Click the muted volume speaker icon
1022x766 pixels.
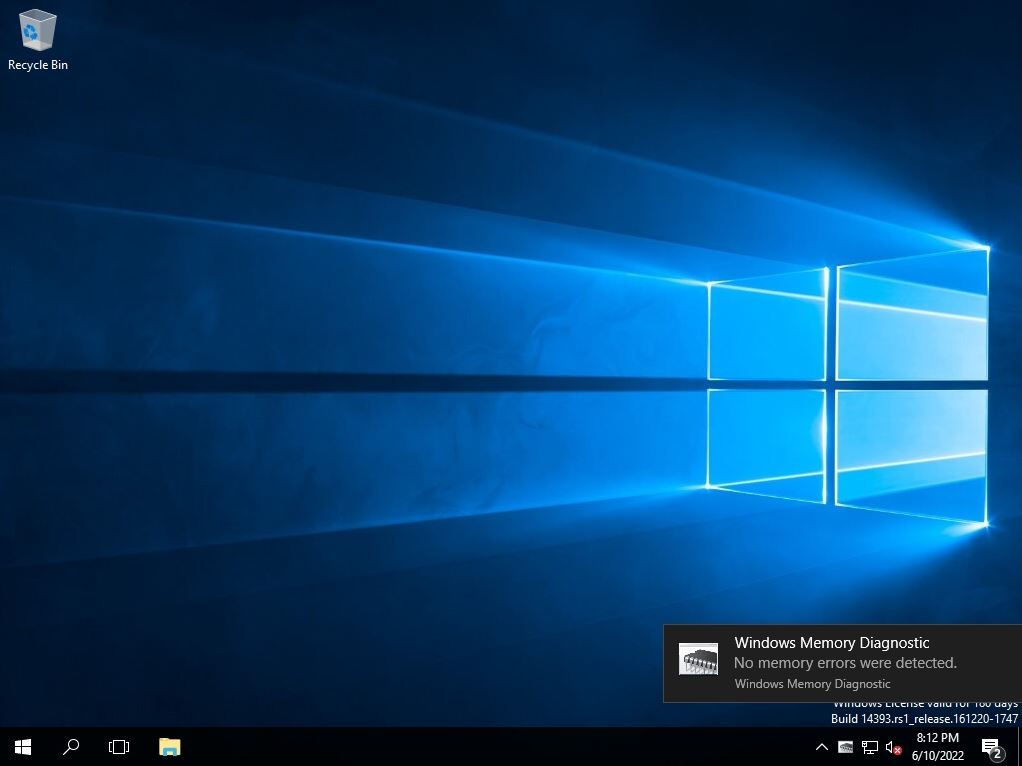[893, 747]
